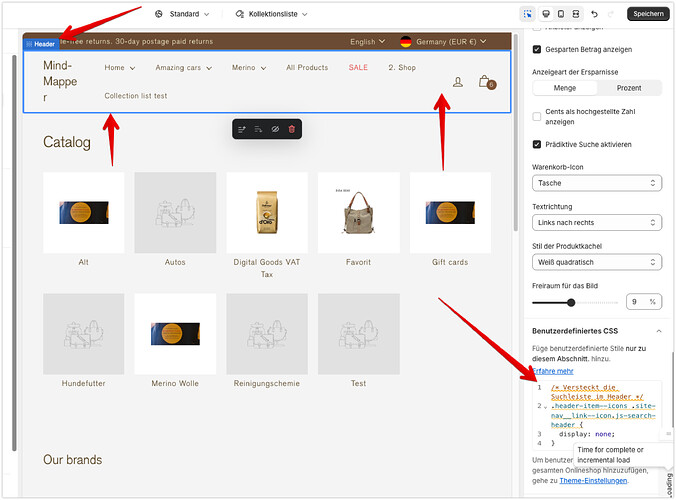Expand the Amazing cars nav menu

[184, 68]
